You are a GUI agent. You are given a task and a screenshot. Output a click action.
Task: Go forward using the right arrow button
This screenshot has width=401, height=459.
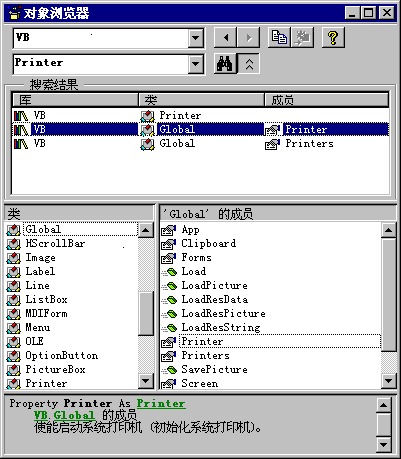coord(248,37)
